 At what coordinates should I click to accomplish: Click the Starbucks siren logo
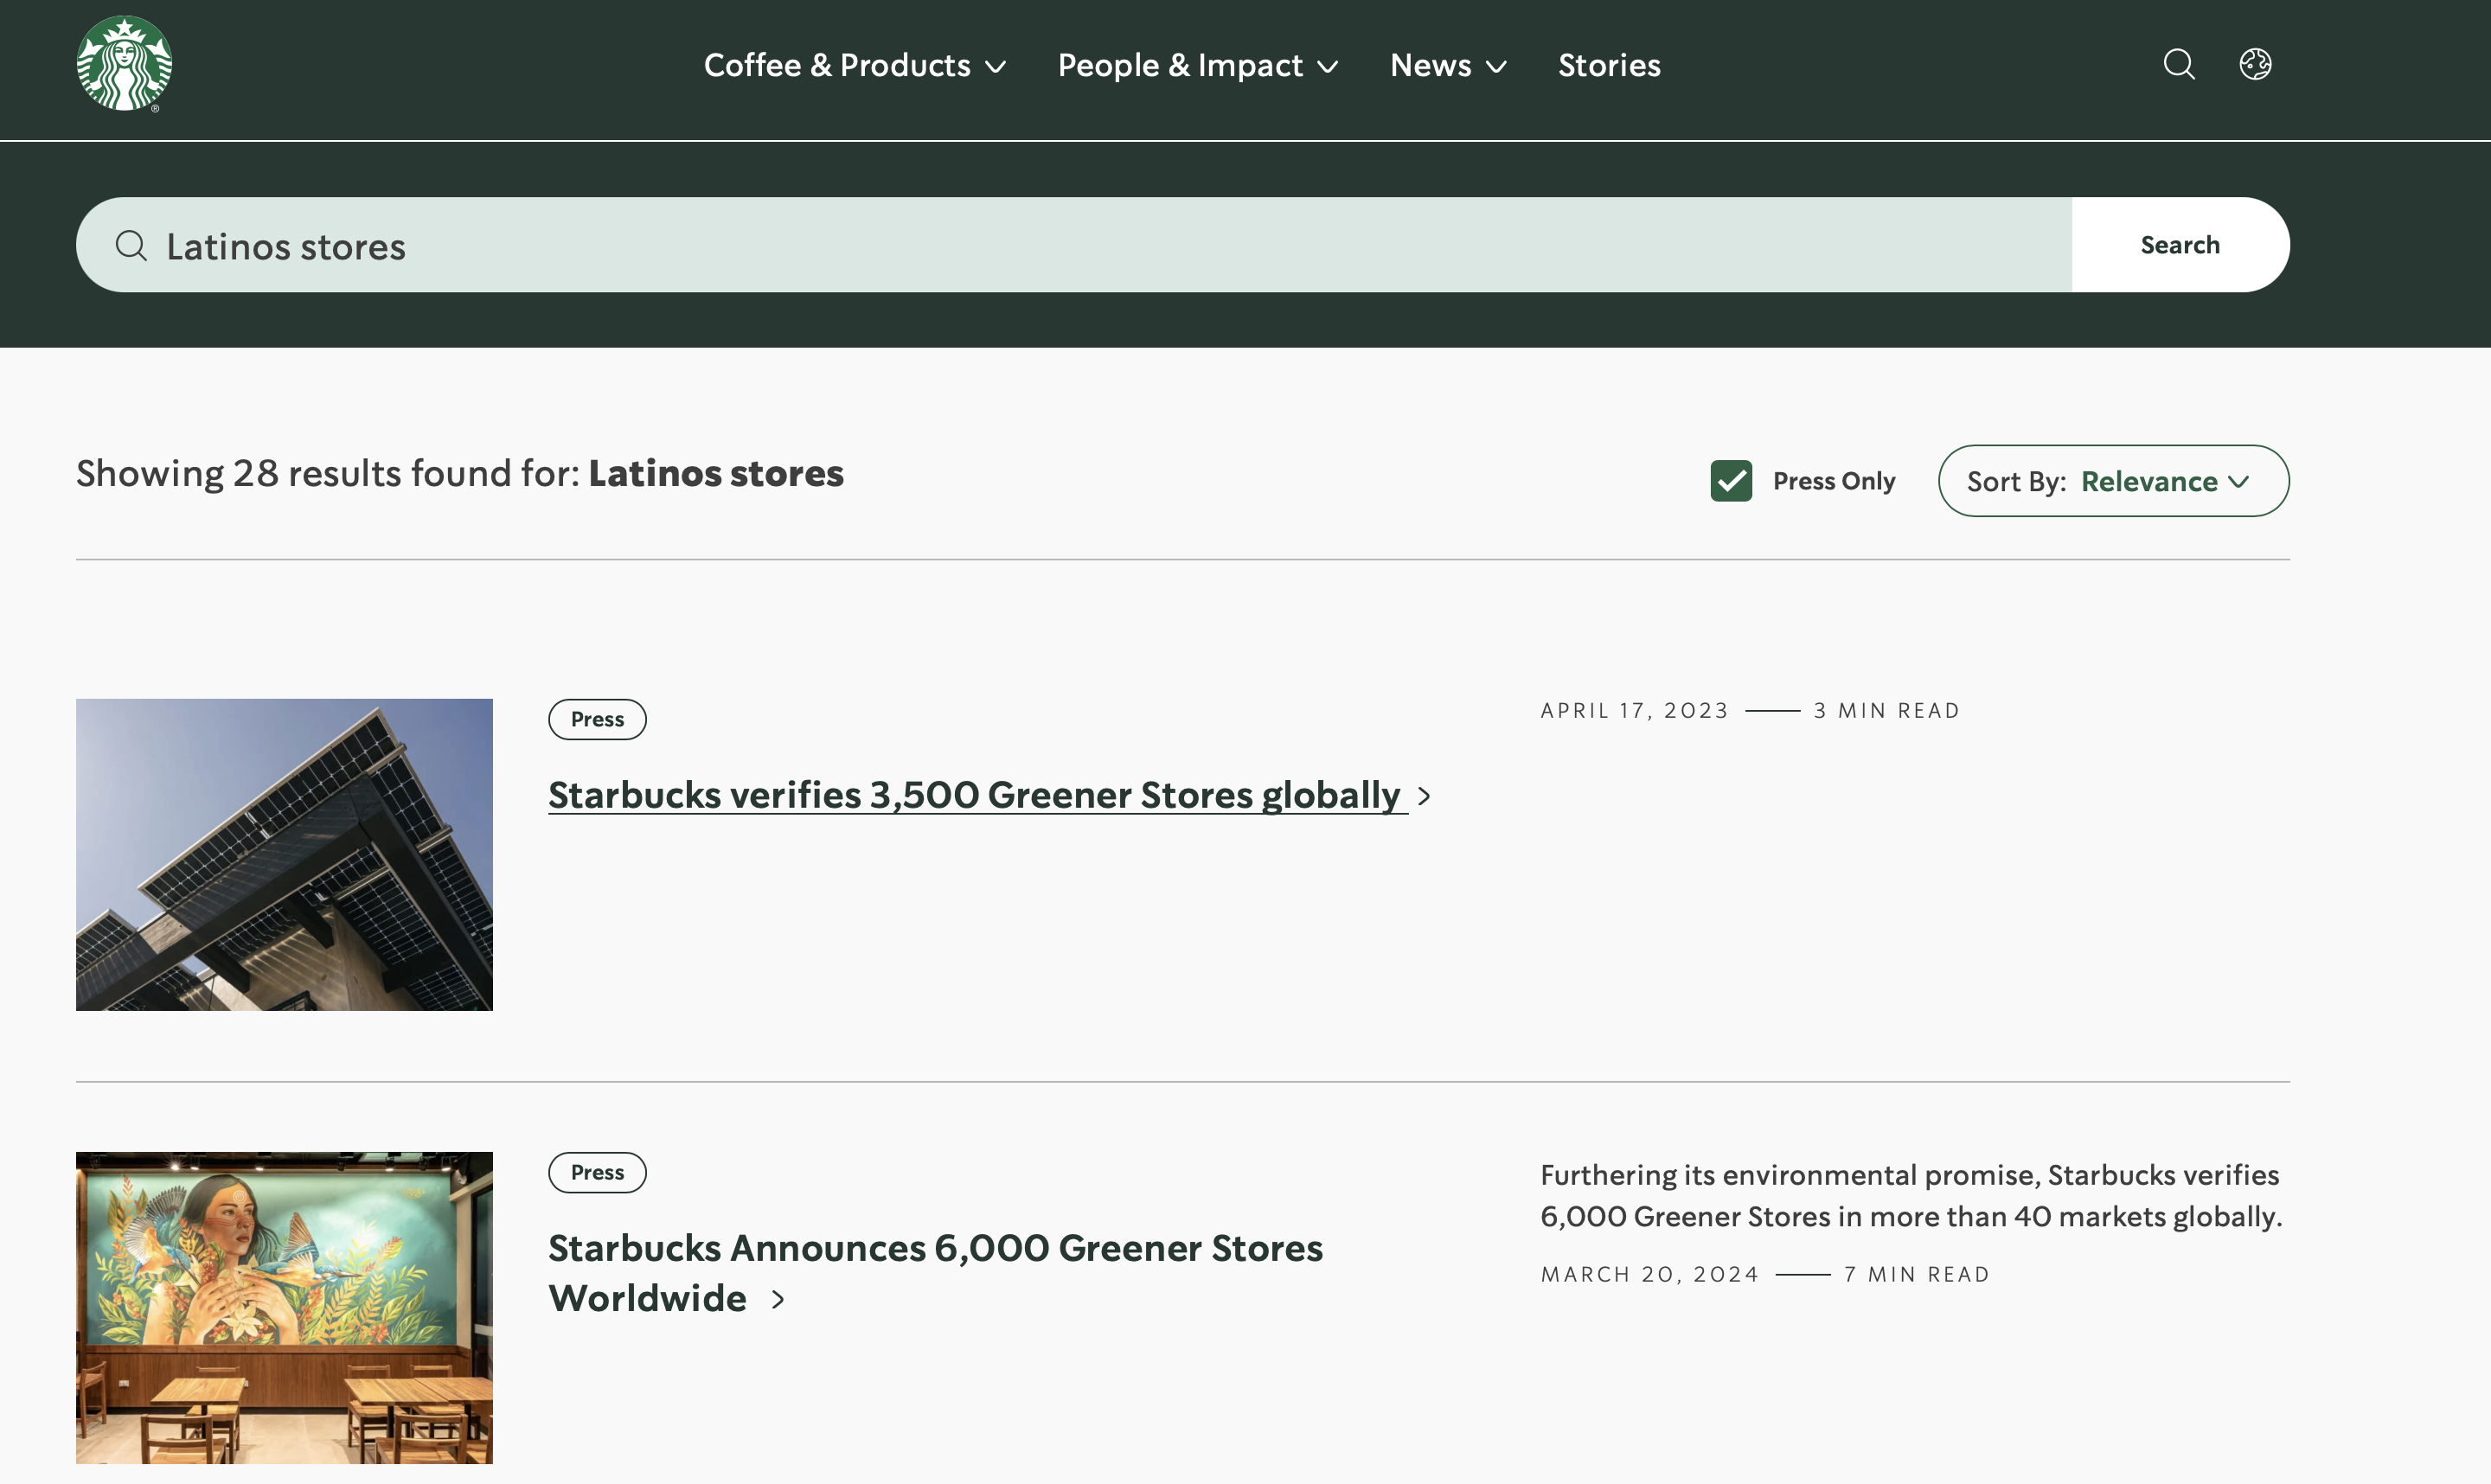coord(124,64)
